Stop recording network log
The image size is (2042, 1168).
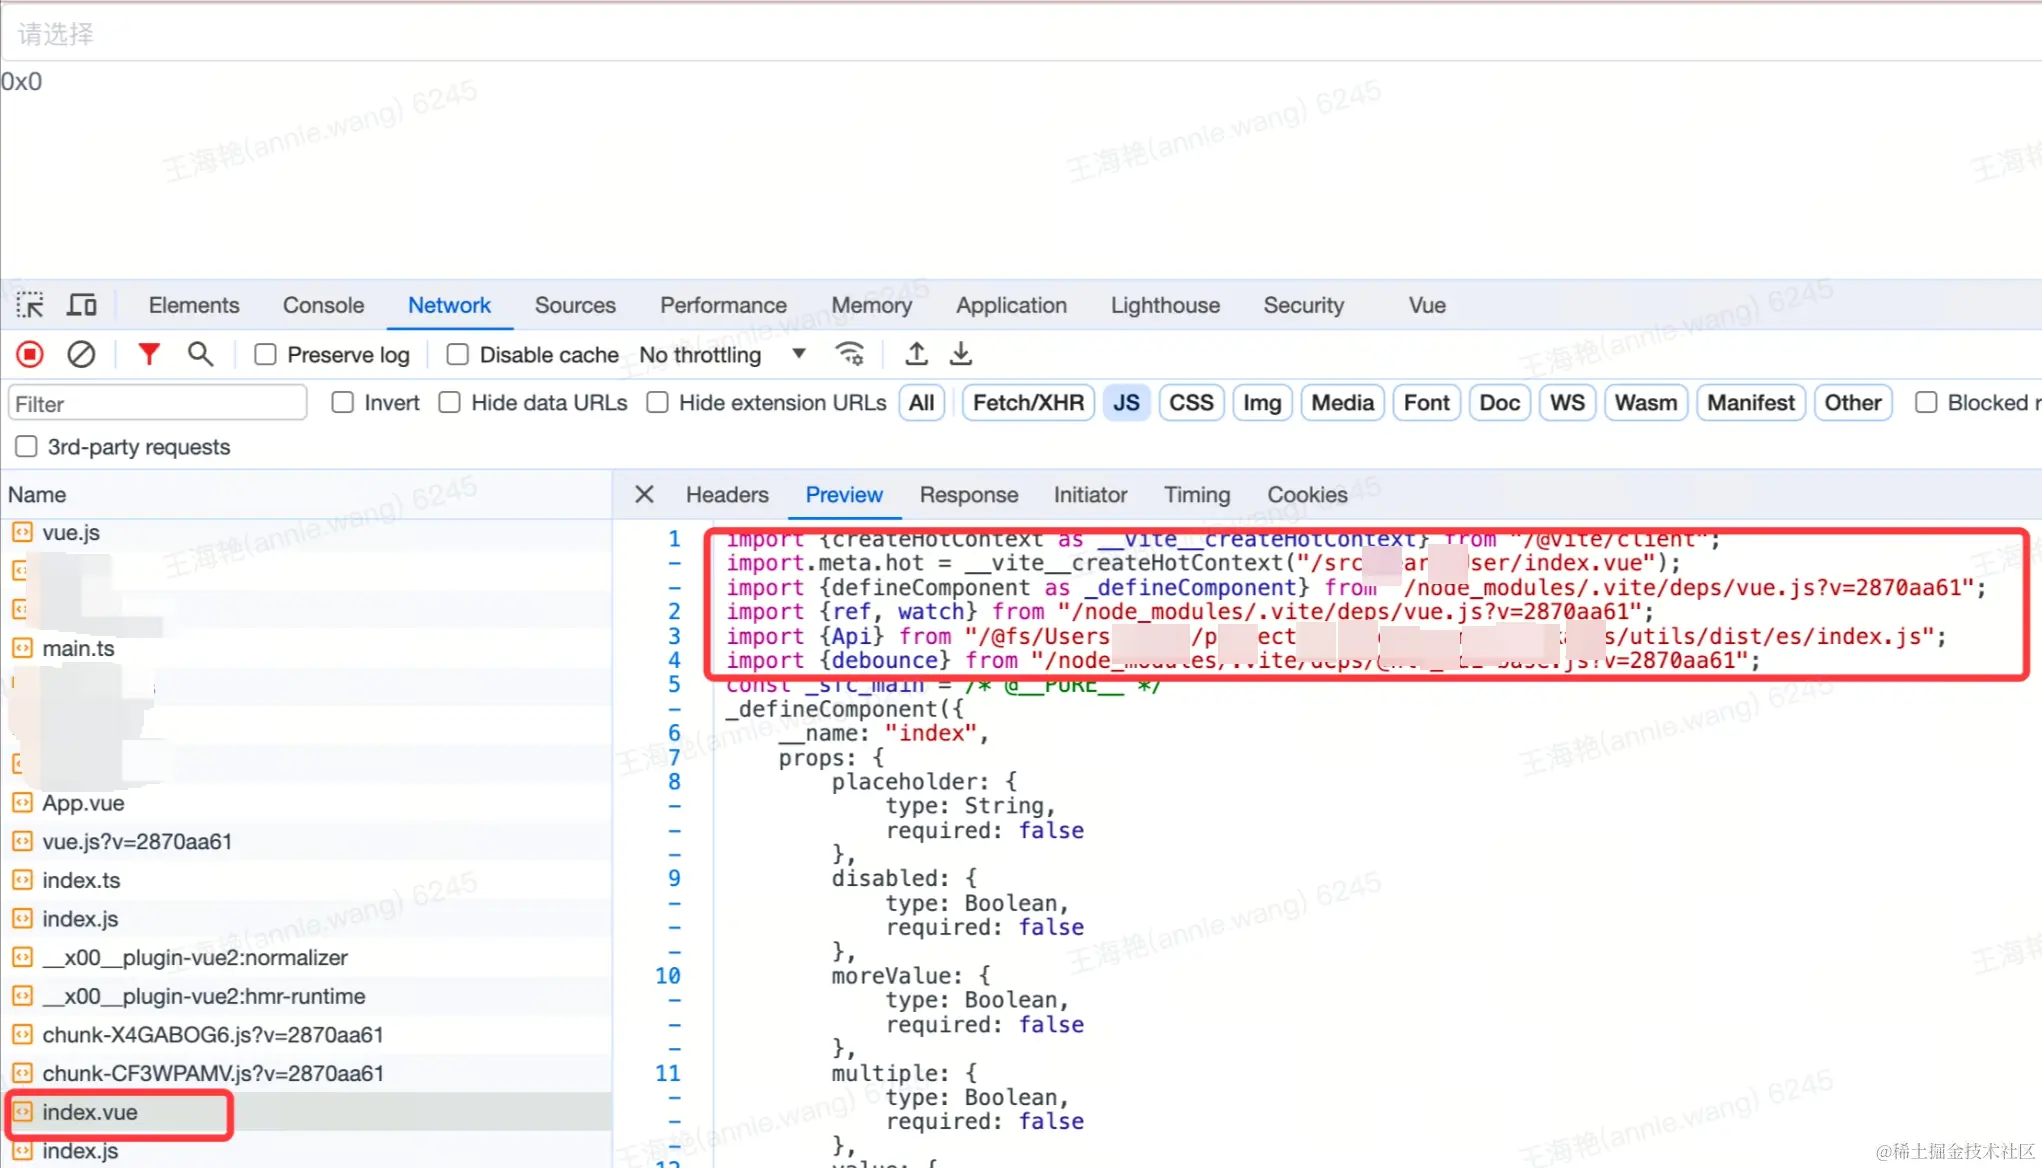(x=30, y=354)
